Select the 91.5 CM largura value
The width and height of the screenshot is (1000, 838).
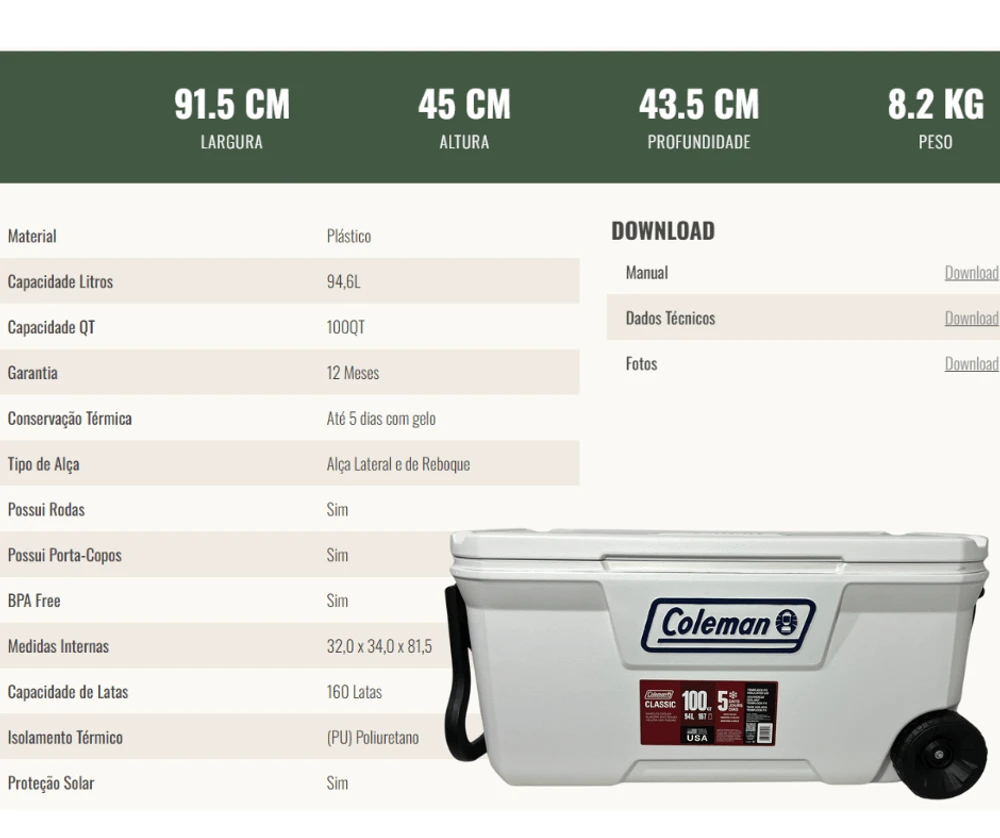pyautogui.click(x=232, y=104)
